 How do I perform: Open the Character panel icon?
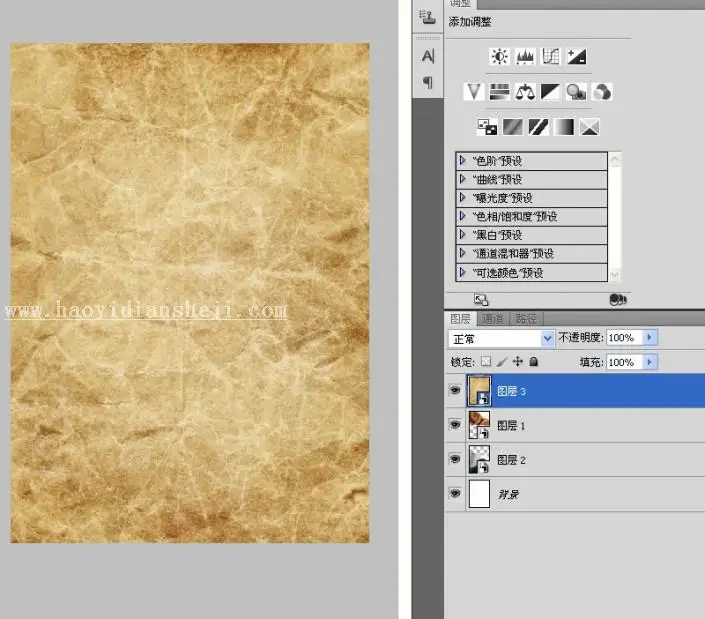click(x=428, y=56)
